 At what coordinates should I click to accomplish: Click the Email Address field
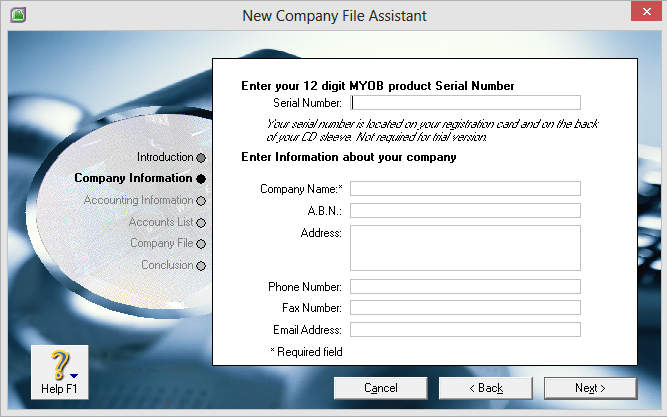point(465,330)
